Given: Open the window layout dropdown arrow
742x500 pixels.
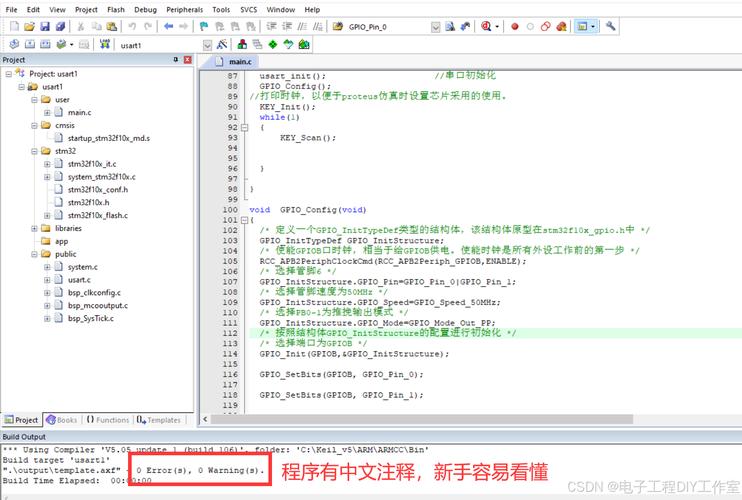Looking at the screenshot, I should [593, 26].
